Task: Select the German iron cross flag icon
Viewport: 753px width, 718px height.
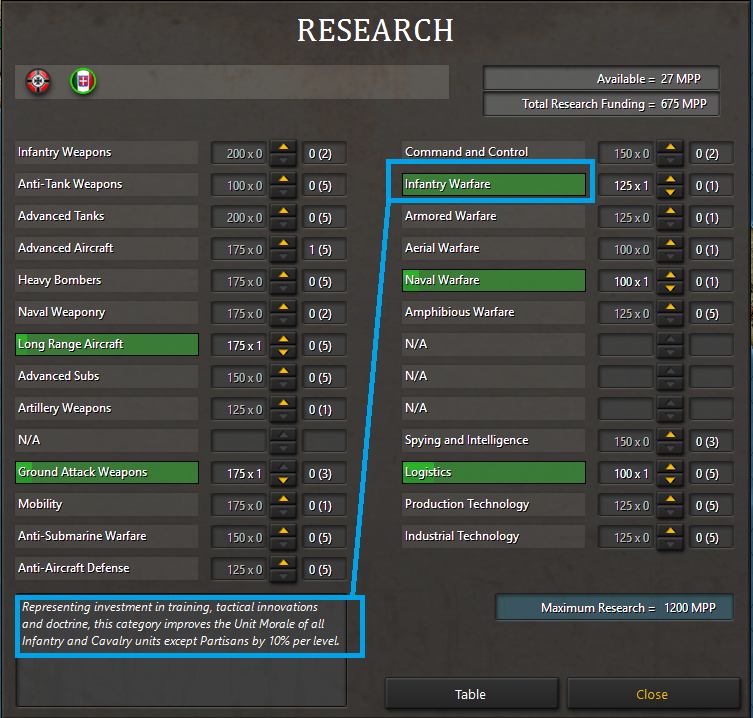Action: coord(38,81)
